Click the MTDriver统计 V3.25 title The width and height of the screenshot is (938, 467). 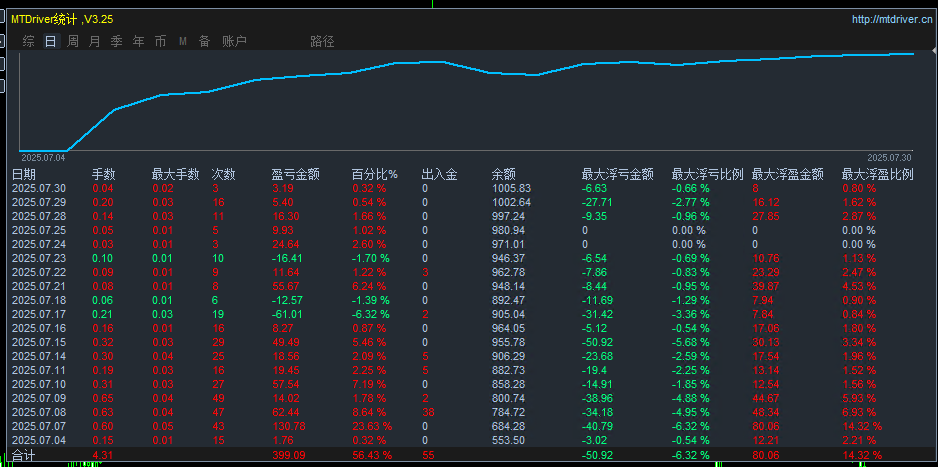pyautogui.click(x=62, y=19)
